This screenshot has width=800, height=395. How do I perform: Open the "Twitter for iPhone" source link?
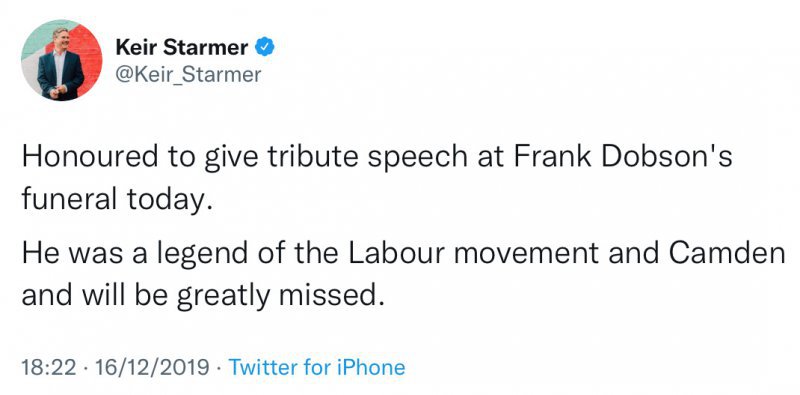(317, 367)
